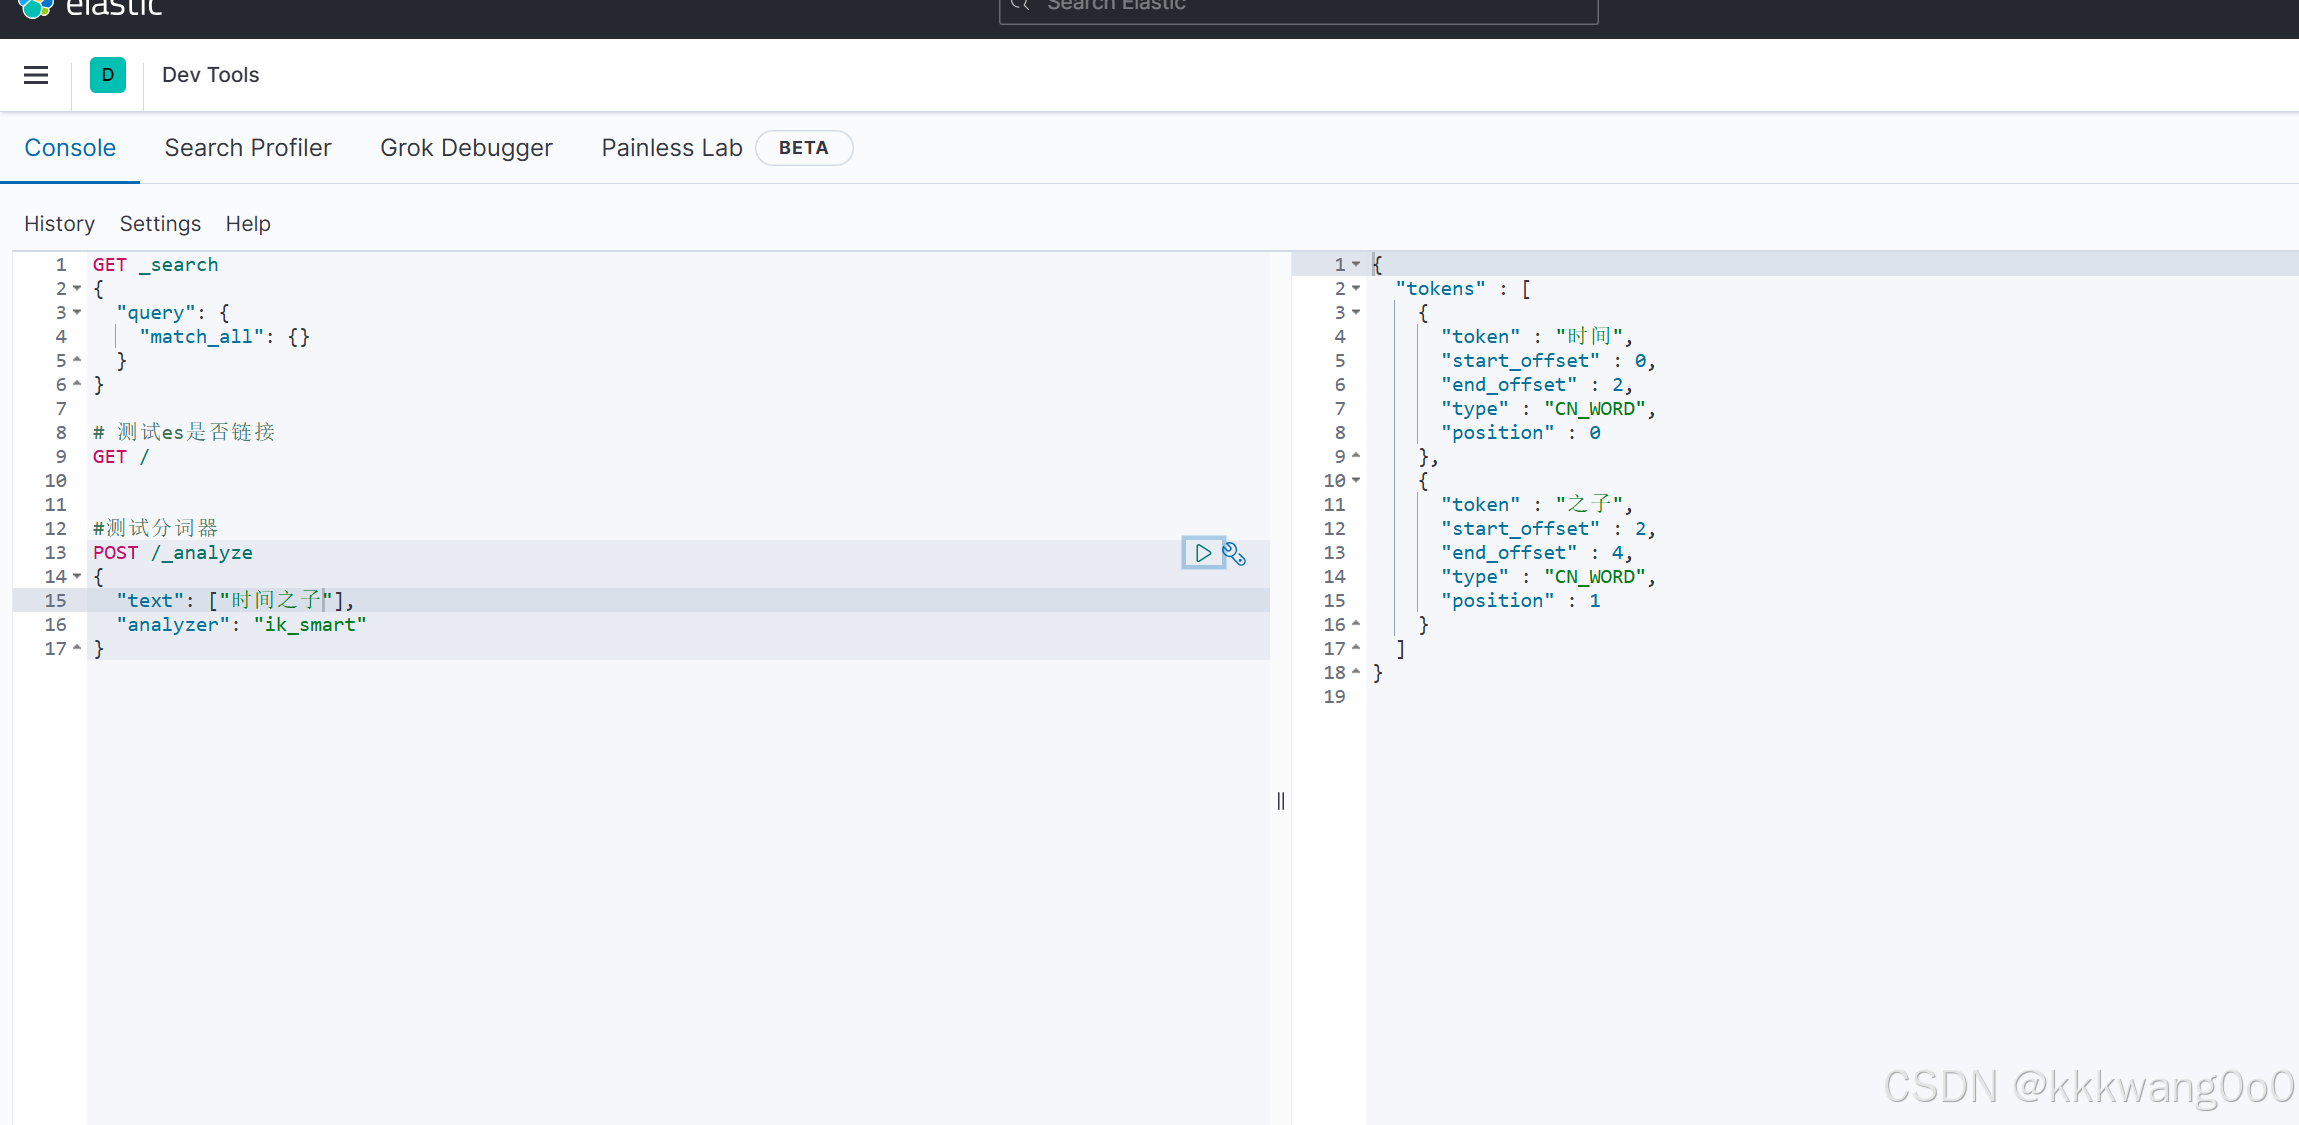The height and width of the screenshot is (1125, 2299).
Task: Click the pane resize divider handle
Action: 1281,801
